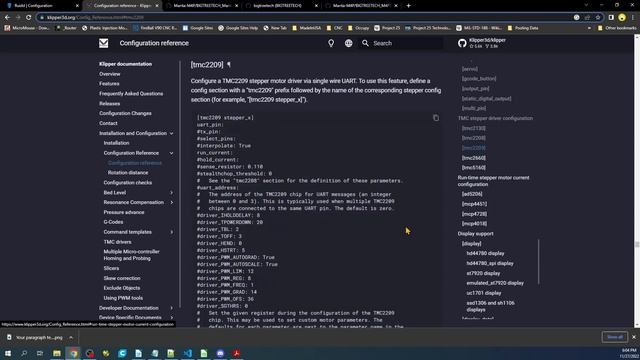
Task: Close the downloads bar
Action: [634, 337]
